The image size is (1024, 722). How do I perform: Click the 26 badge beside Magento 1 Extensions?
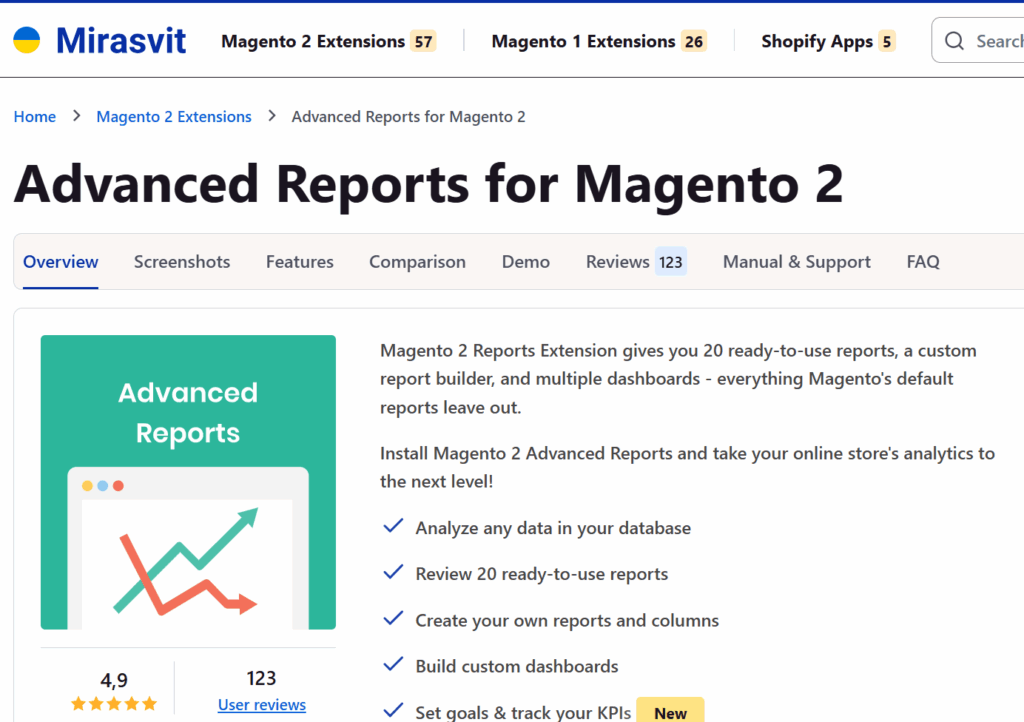click(x=694, y=42)
